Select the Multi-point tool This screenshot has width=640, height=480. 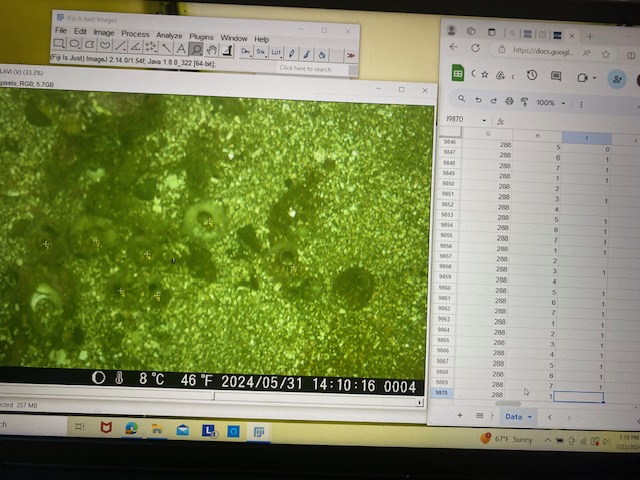click(151, 47)
